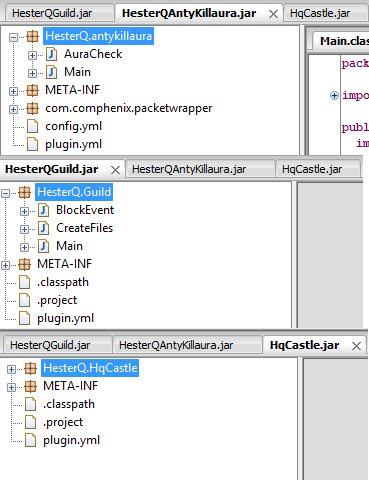Select the HesterQ.Guild tree label
The width and height of the screenshot is (369, 480).
74,192
